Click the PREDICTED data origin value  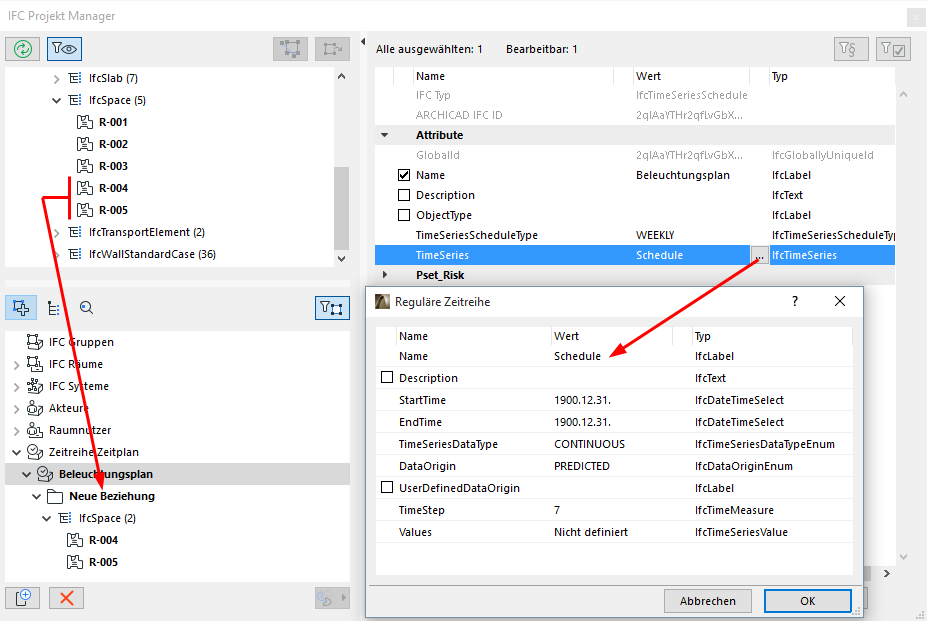[582, 466]
